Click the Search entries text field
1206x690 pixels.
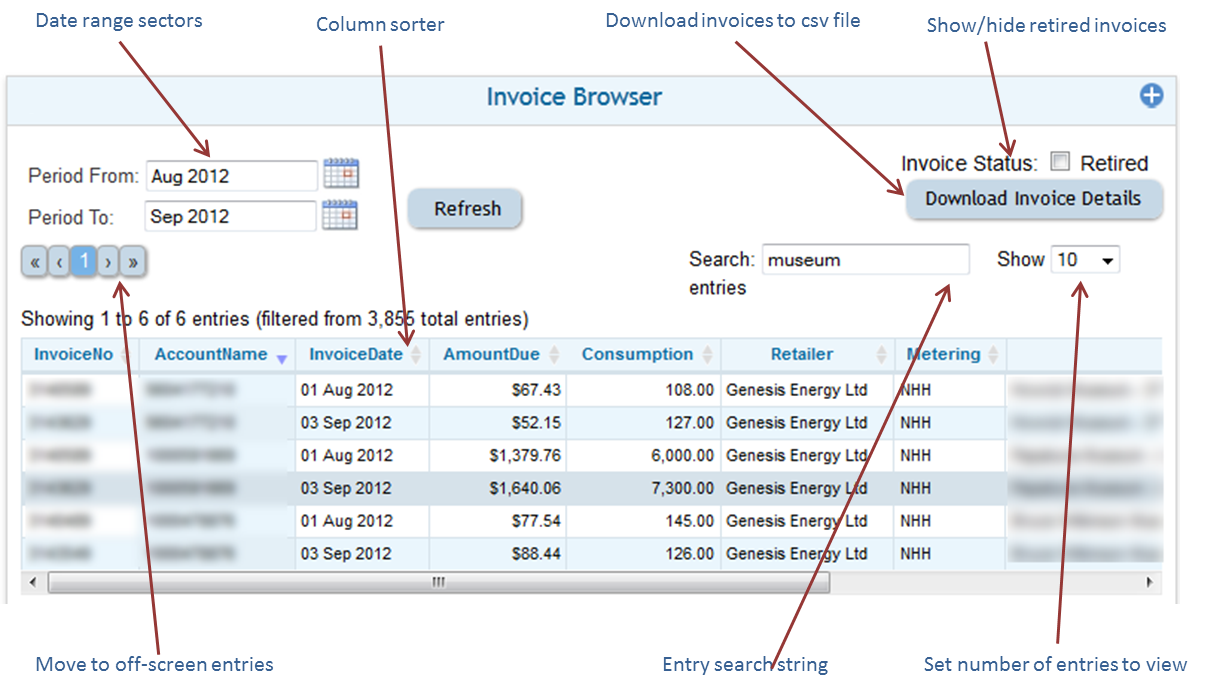865,260
